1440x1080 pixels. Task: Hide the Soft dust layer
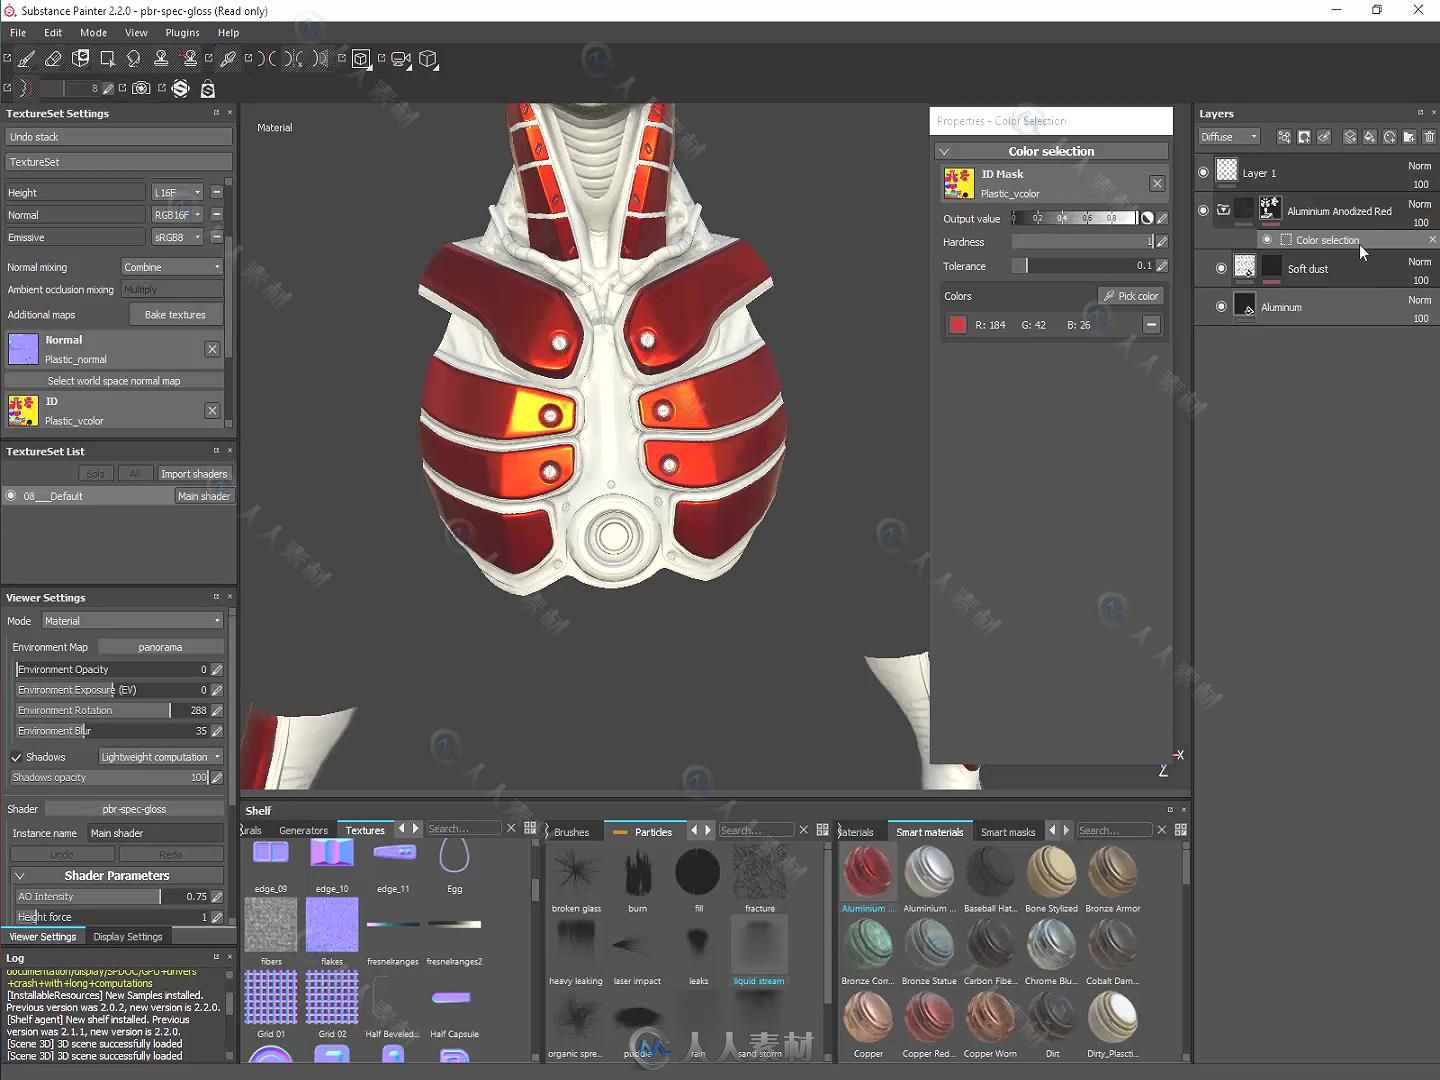tap(1221, 268)
